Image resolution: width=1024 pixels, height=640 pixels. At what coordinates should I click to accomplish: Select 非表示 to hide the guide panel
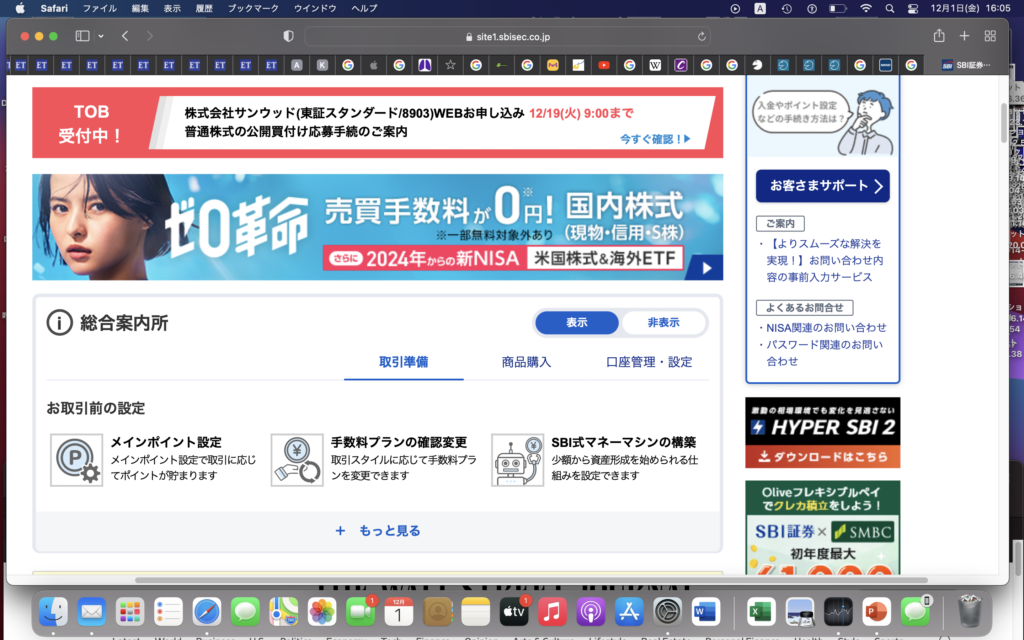[664, 322]
